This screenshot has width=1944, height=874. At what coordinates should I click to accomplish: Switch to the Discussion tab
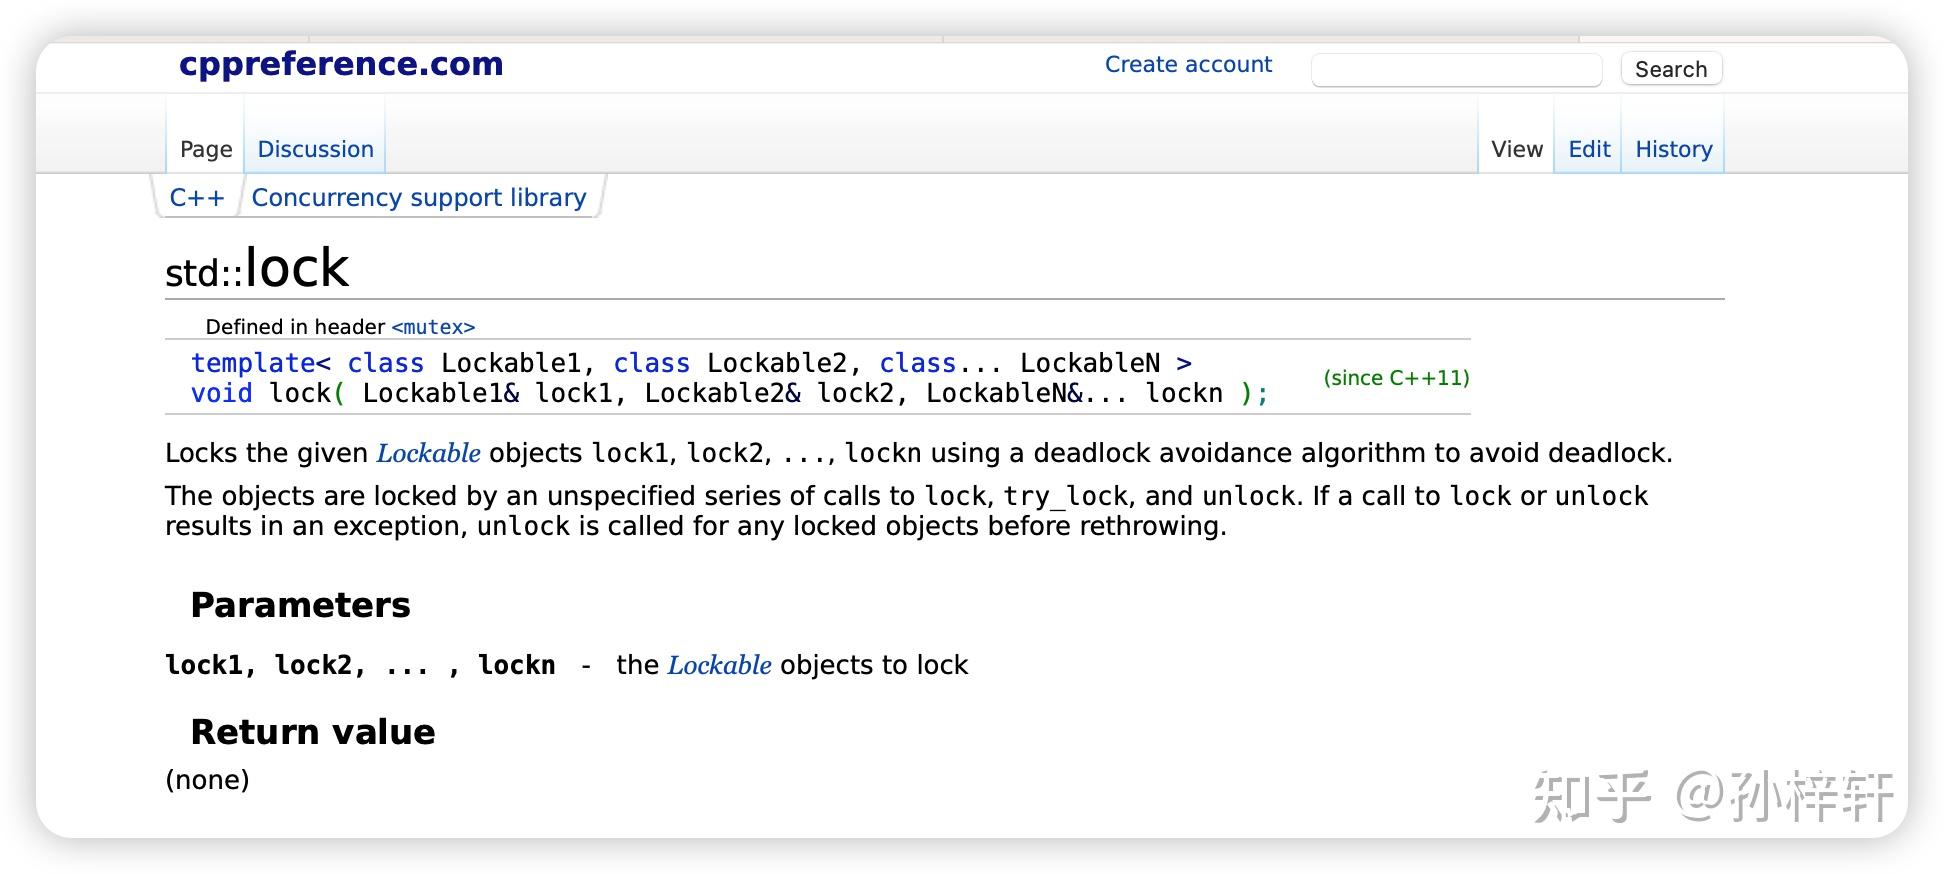[315, 150]
